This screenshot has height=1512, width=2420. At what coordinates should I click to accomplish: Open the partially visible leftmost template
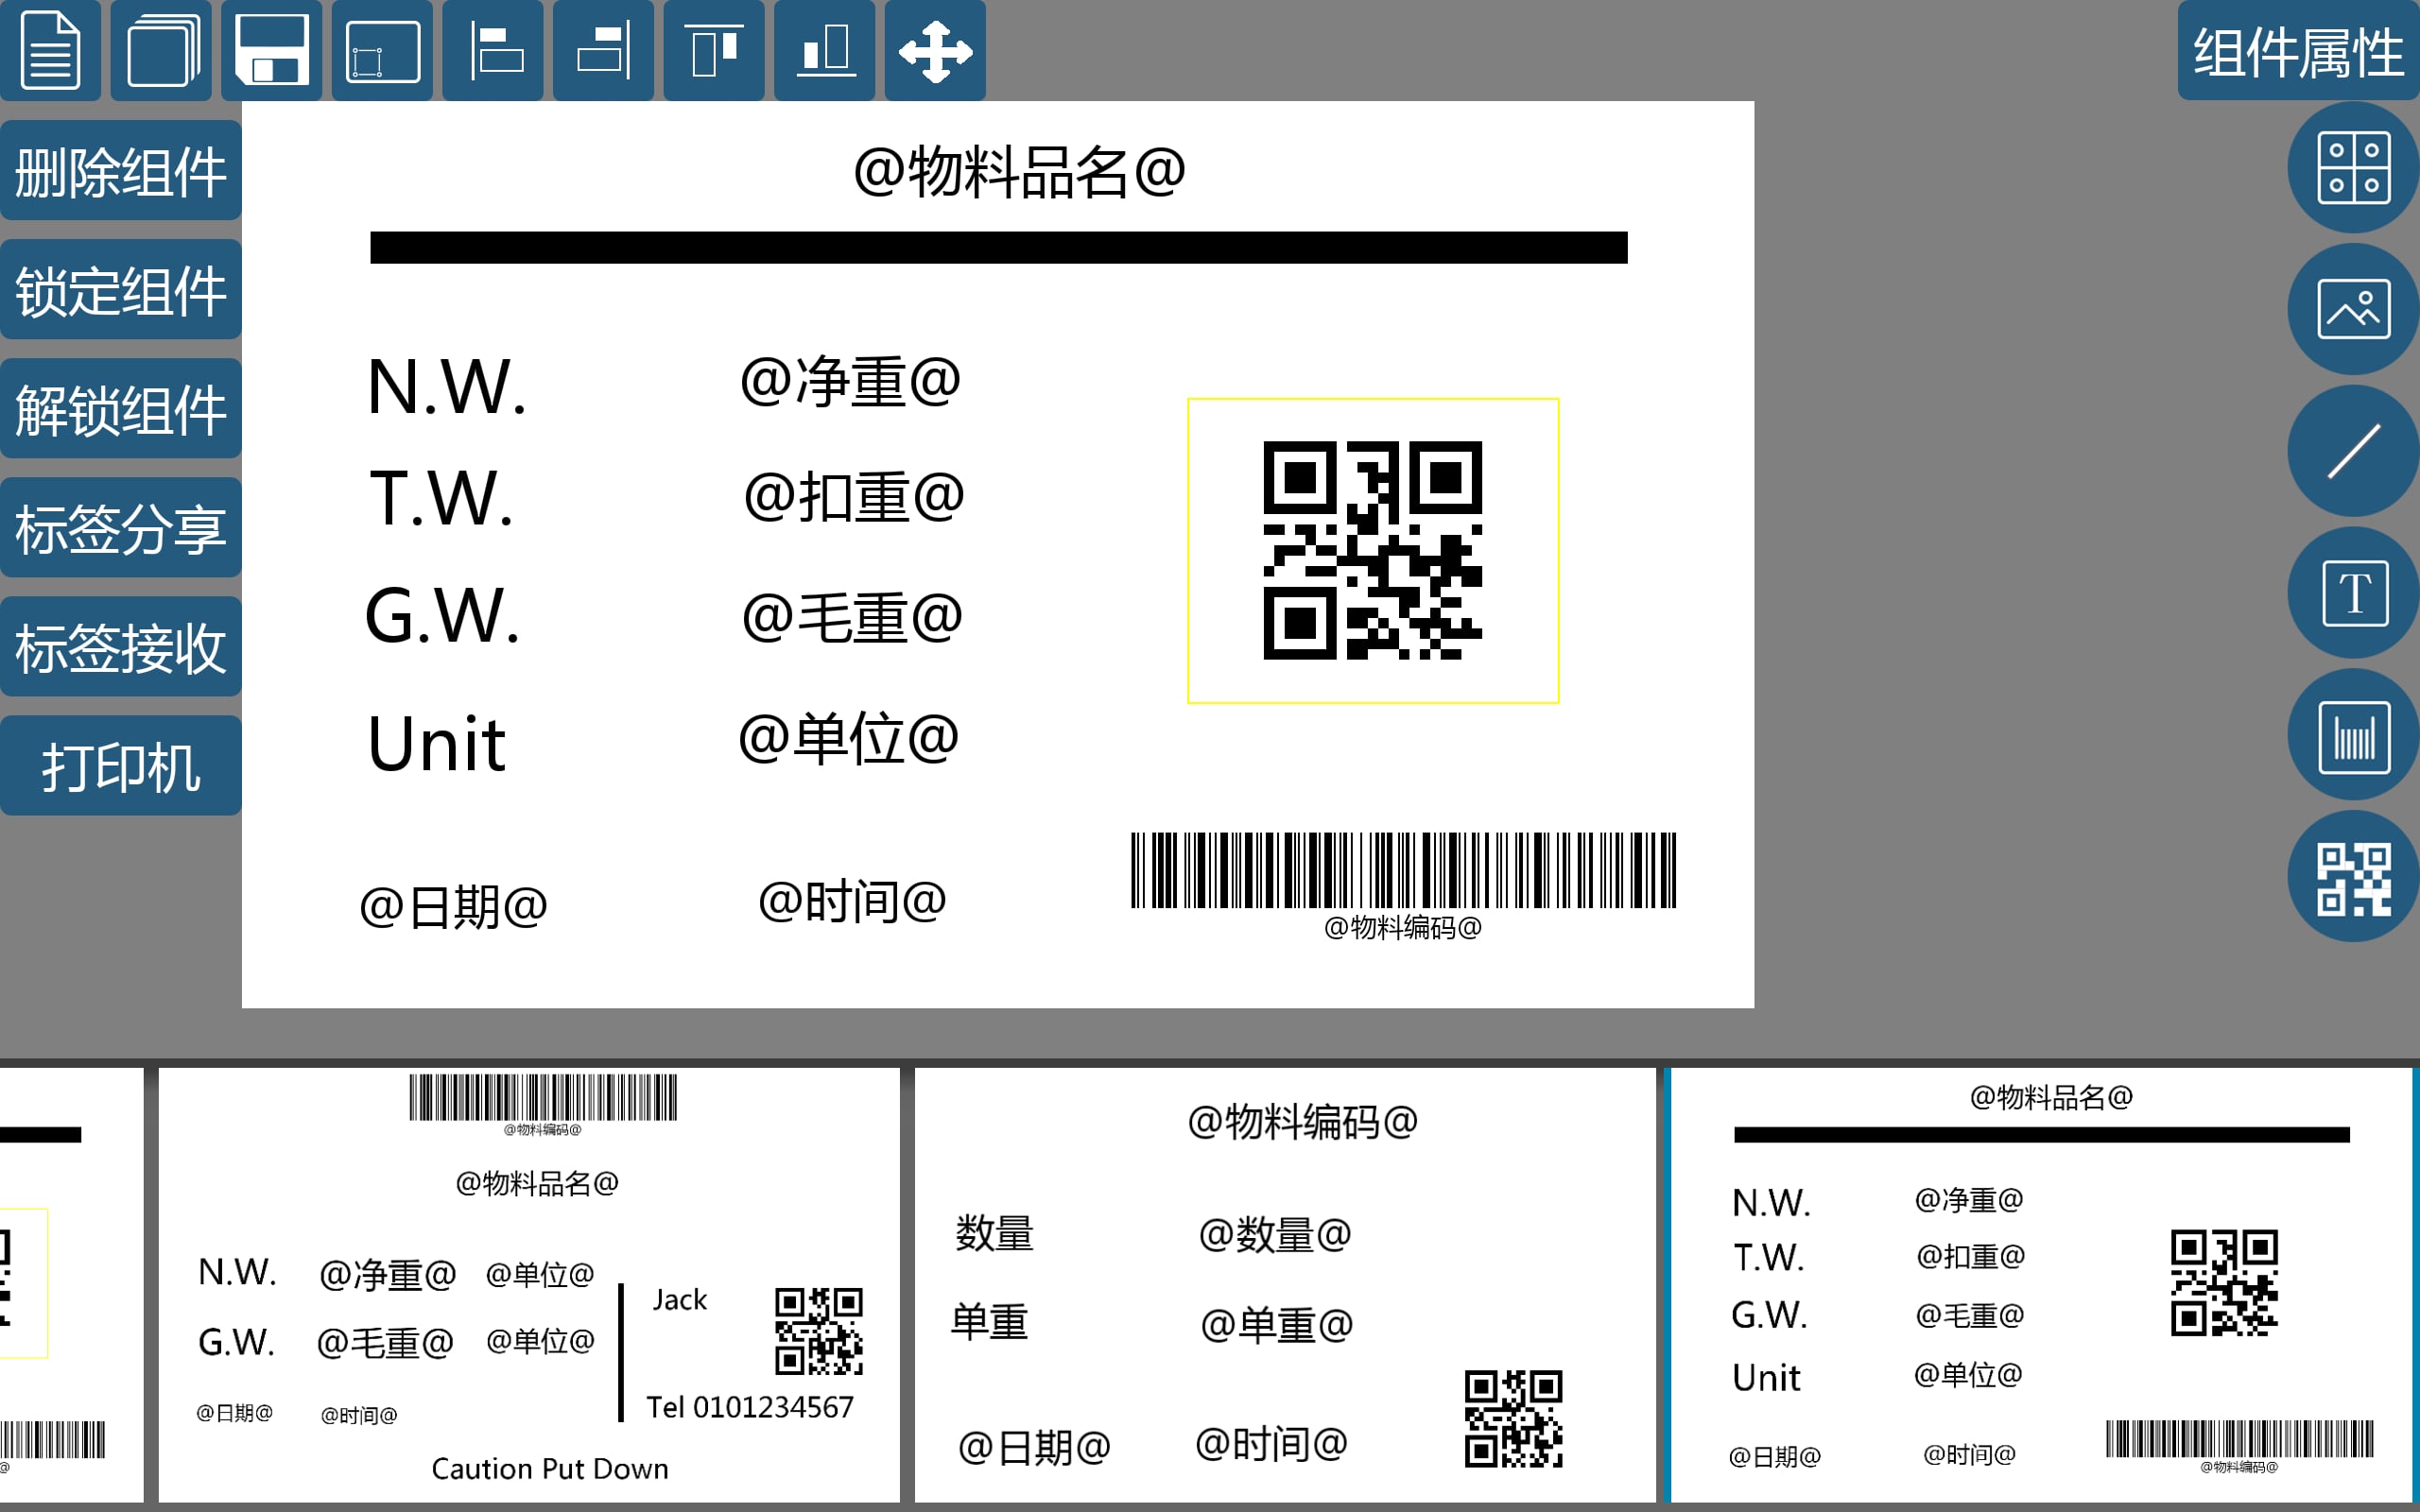71,1285
